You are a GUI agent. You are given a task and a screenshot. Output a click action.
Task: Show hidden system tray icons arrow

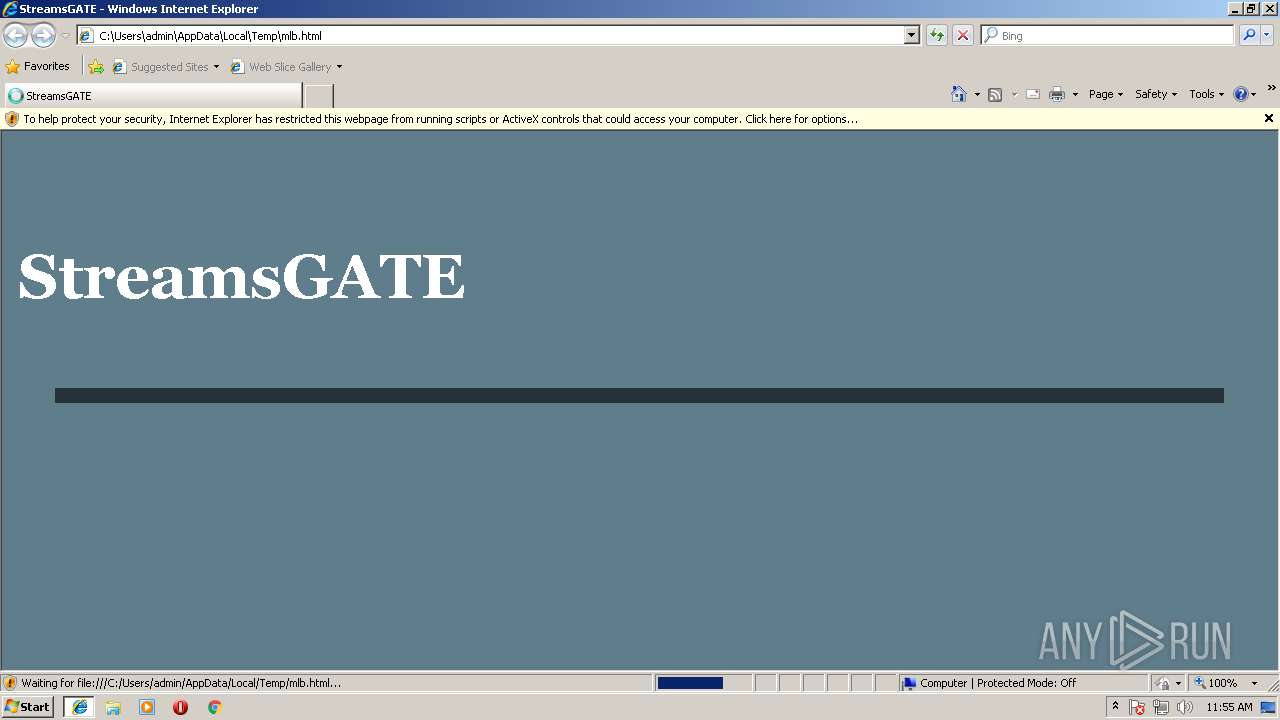[1115, 707]
